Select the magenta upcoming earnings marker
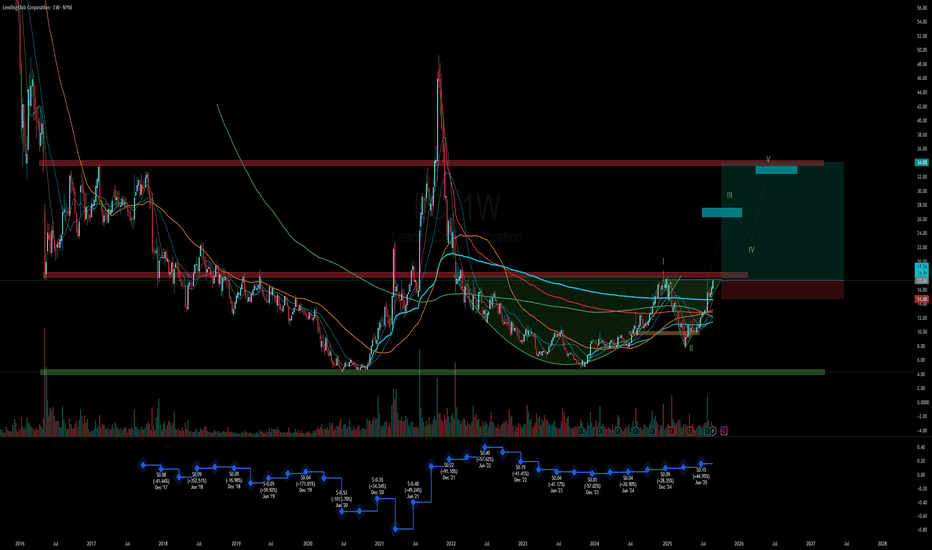Image resolution: width=932 pixels, height=550 pixels. (724, 430)
